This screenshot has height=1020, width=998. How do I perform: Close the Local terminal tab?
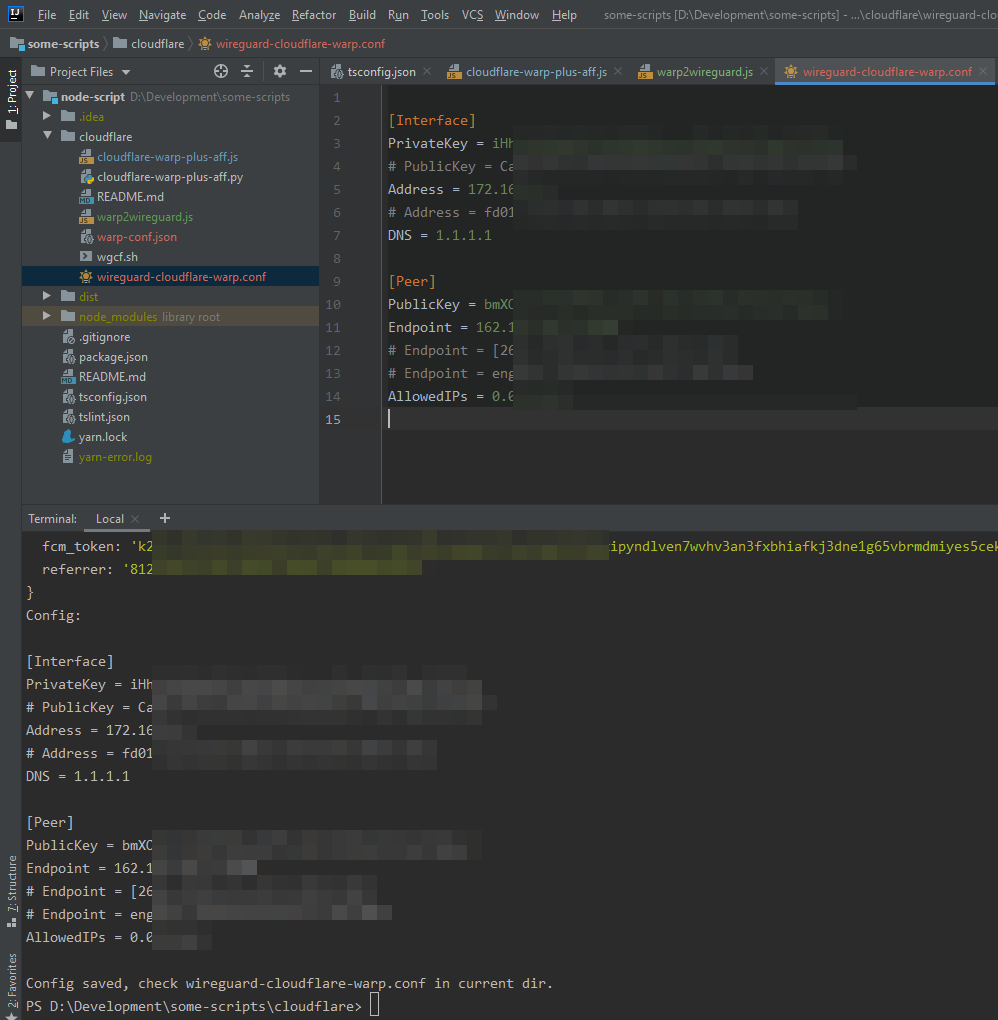coord(136,519)
